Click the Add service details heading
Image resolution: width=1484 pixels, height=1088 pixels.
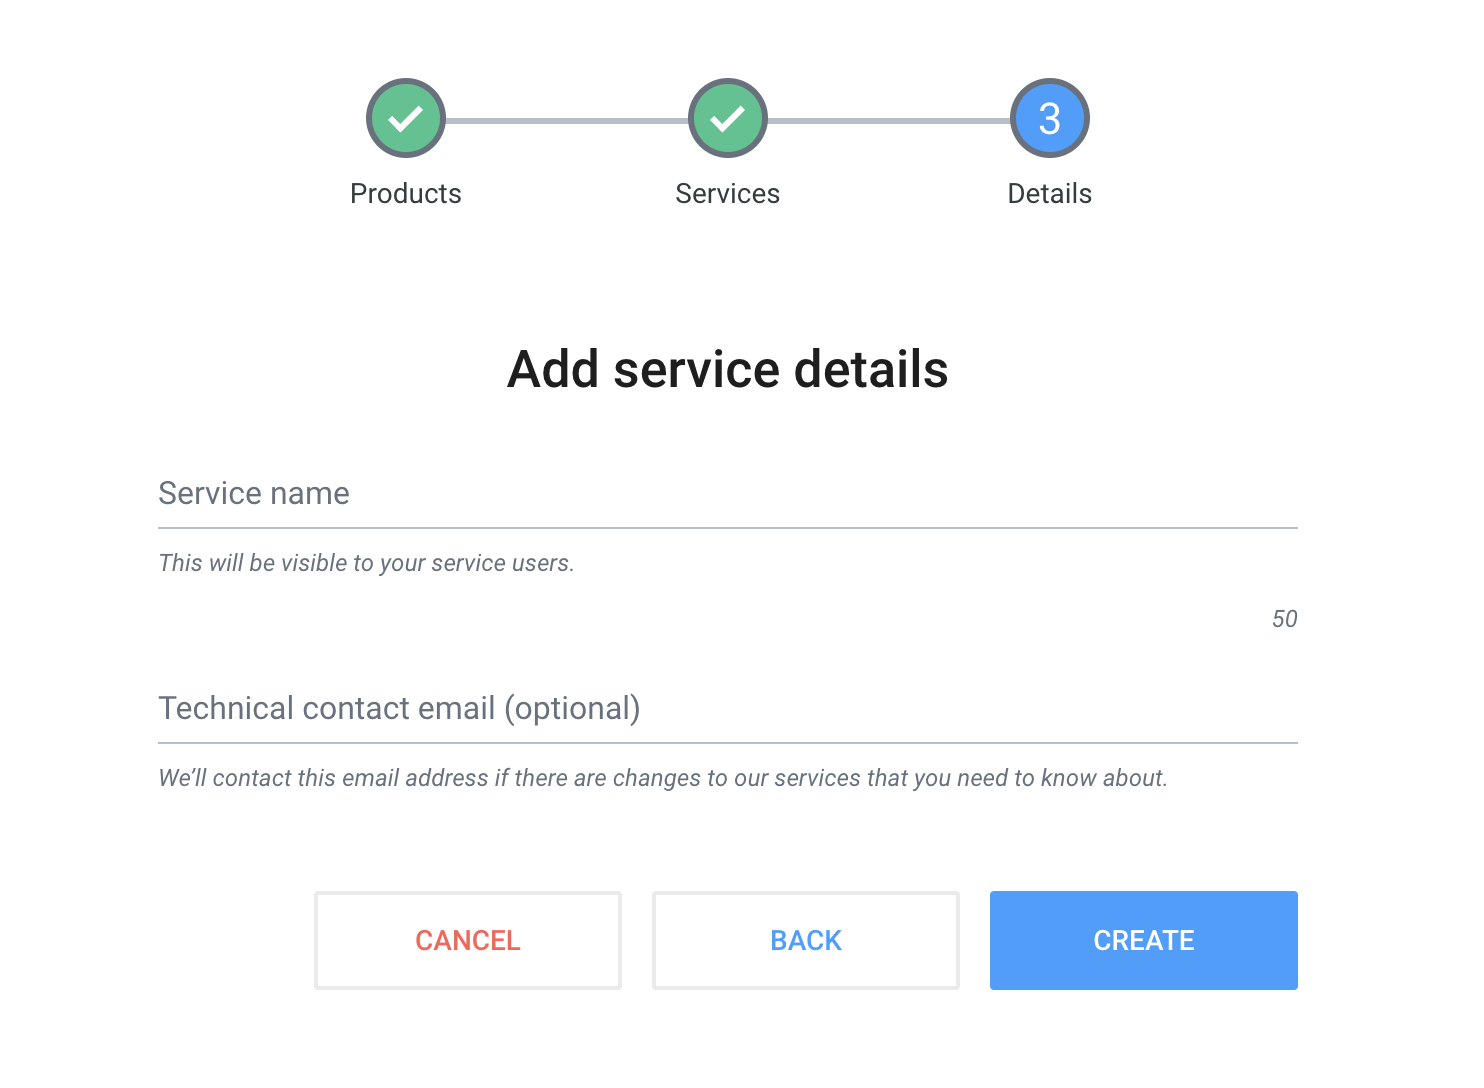[x=728, y=369]
